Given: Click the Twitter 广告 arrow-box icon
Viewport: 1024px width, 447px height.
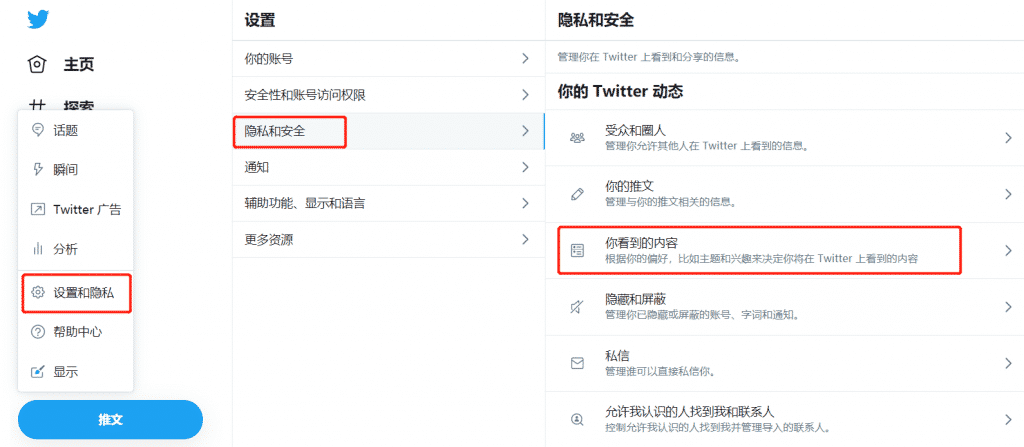Looking at the screenshot, I should pyautogui.click(x=38, y=210).
